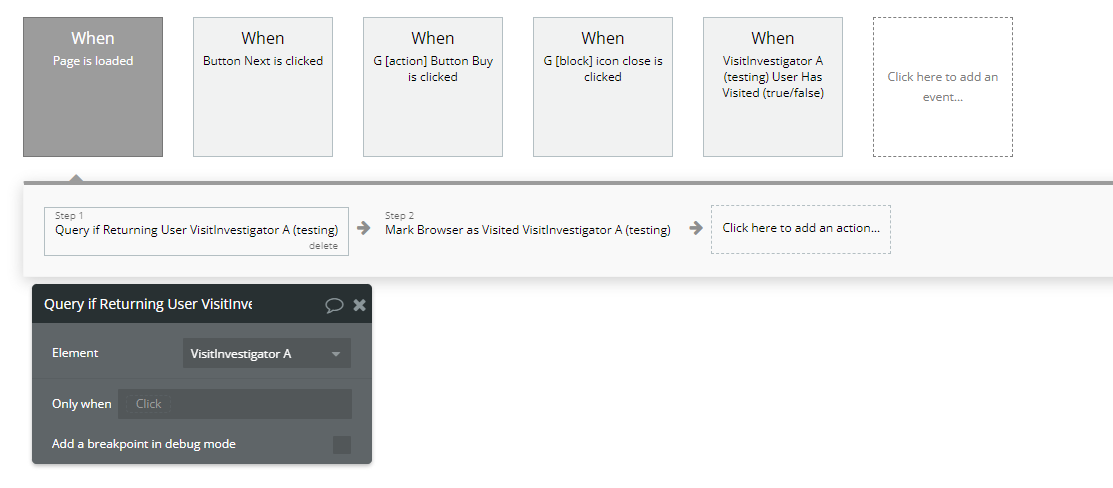Click arrow after the Step 2 action
Screen dimensions: 1113x488
coord(695,228)
